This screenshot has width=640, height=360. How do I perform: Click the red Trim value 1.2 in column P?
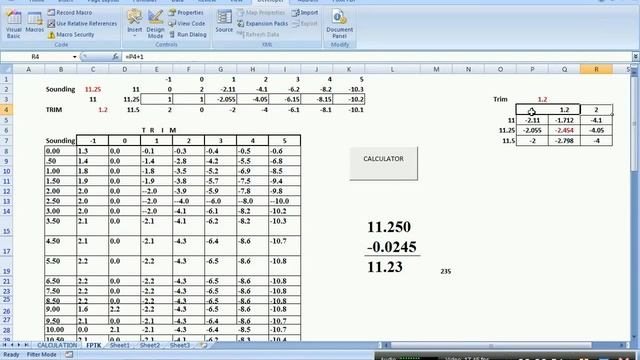click(x=542, y=99)
